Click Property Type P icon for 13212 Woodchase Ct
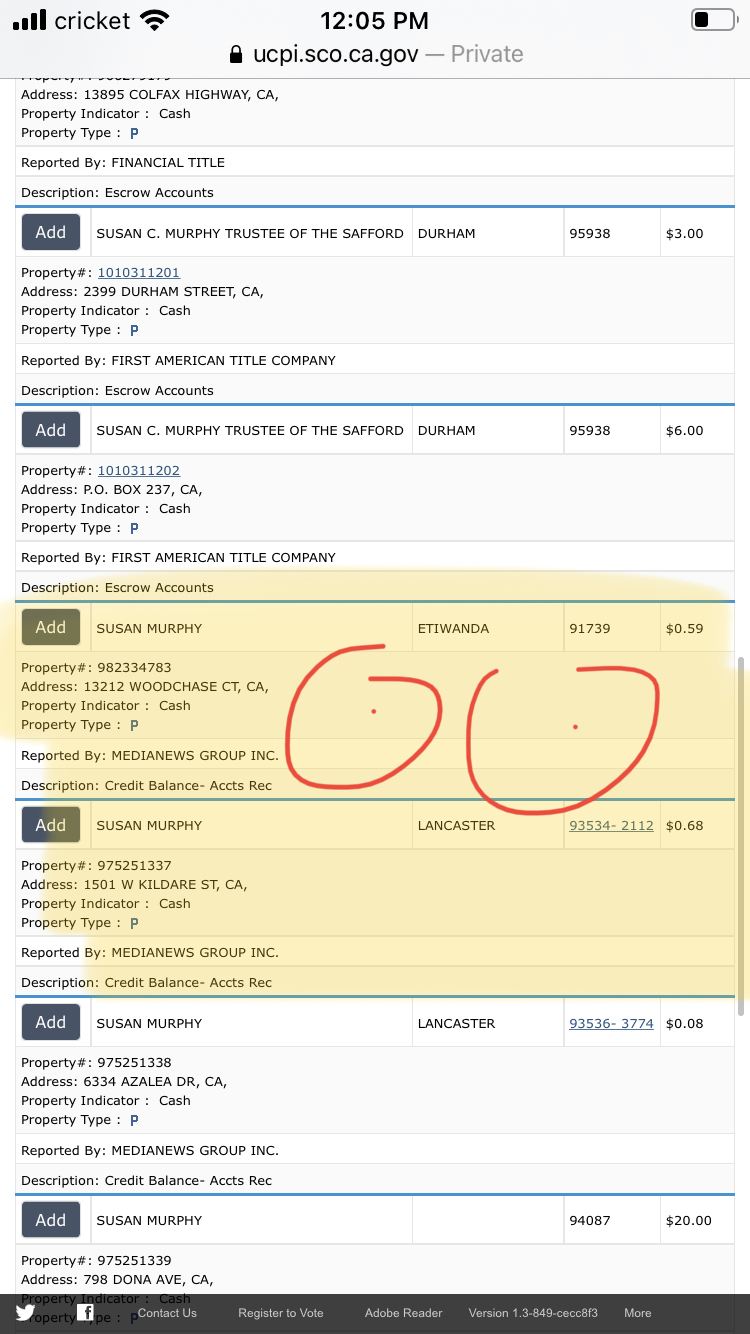750x1334 pixels. coord(134,725)
